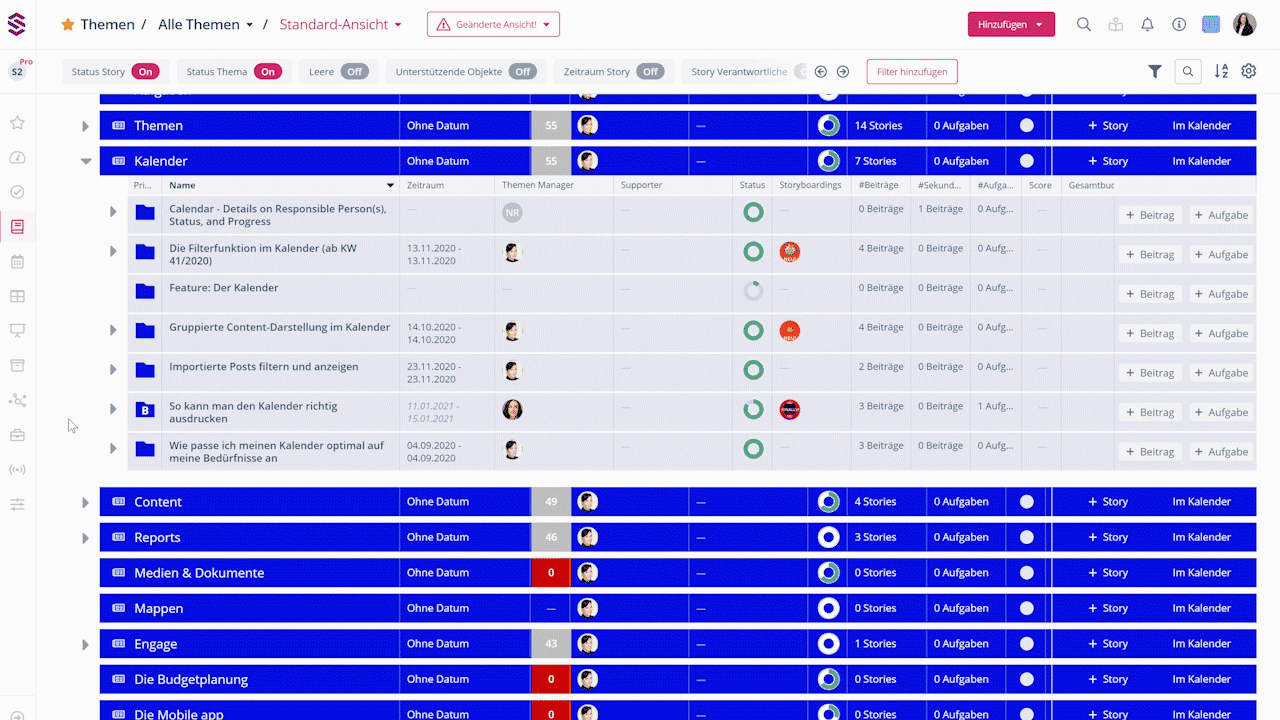
Task: Enable the Zeitraum Story filter
Action: (x=650, y=72)
